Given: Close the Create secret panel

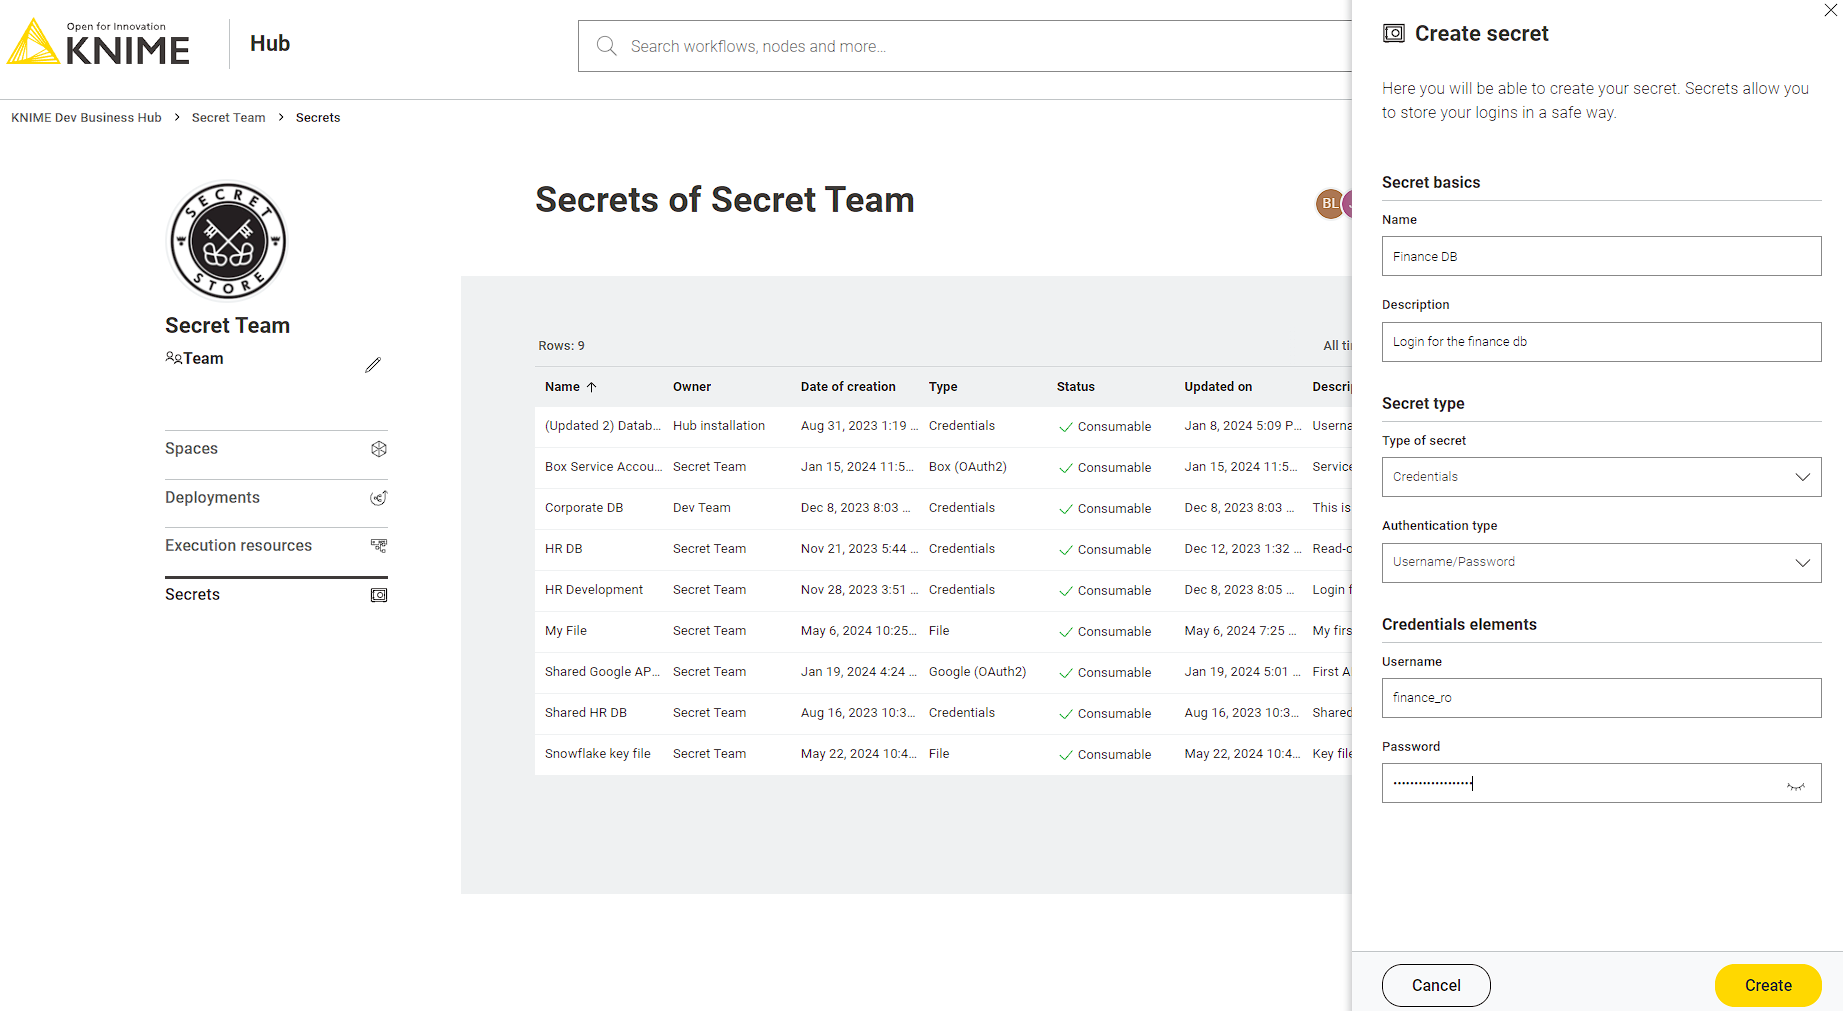Looking at the screenshot, I should (x=1831, y=10).
